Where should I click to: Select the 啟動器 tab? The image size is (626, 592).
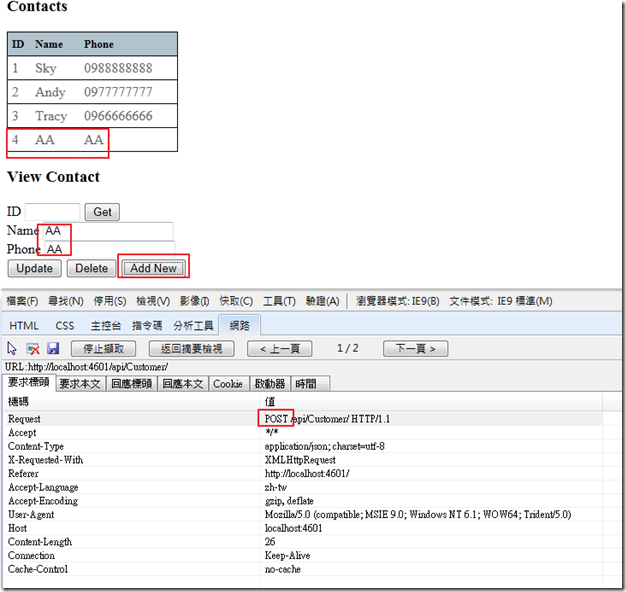(x=270, y=384)
